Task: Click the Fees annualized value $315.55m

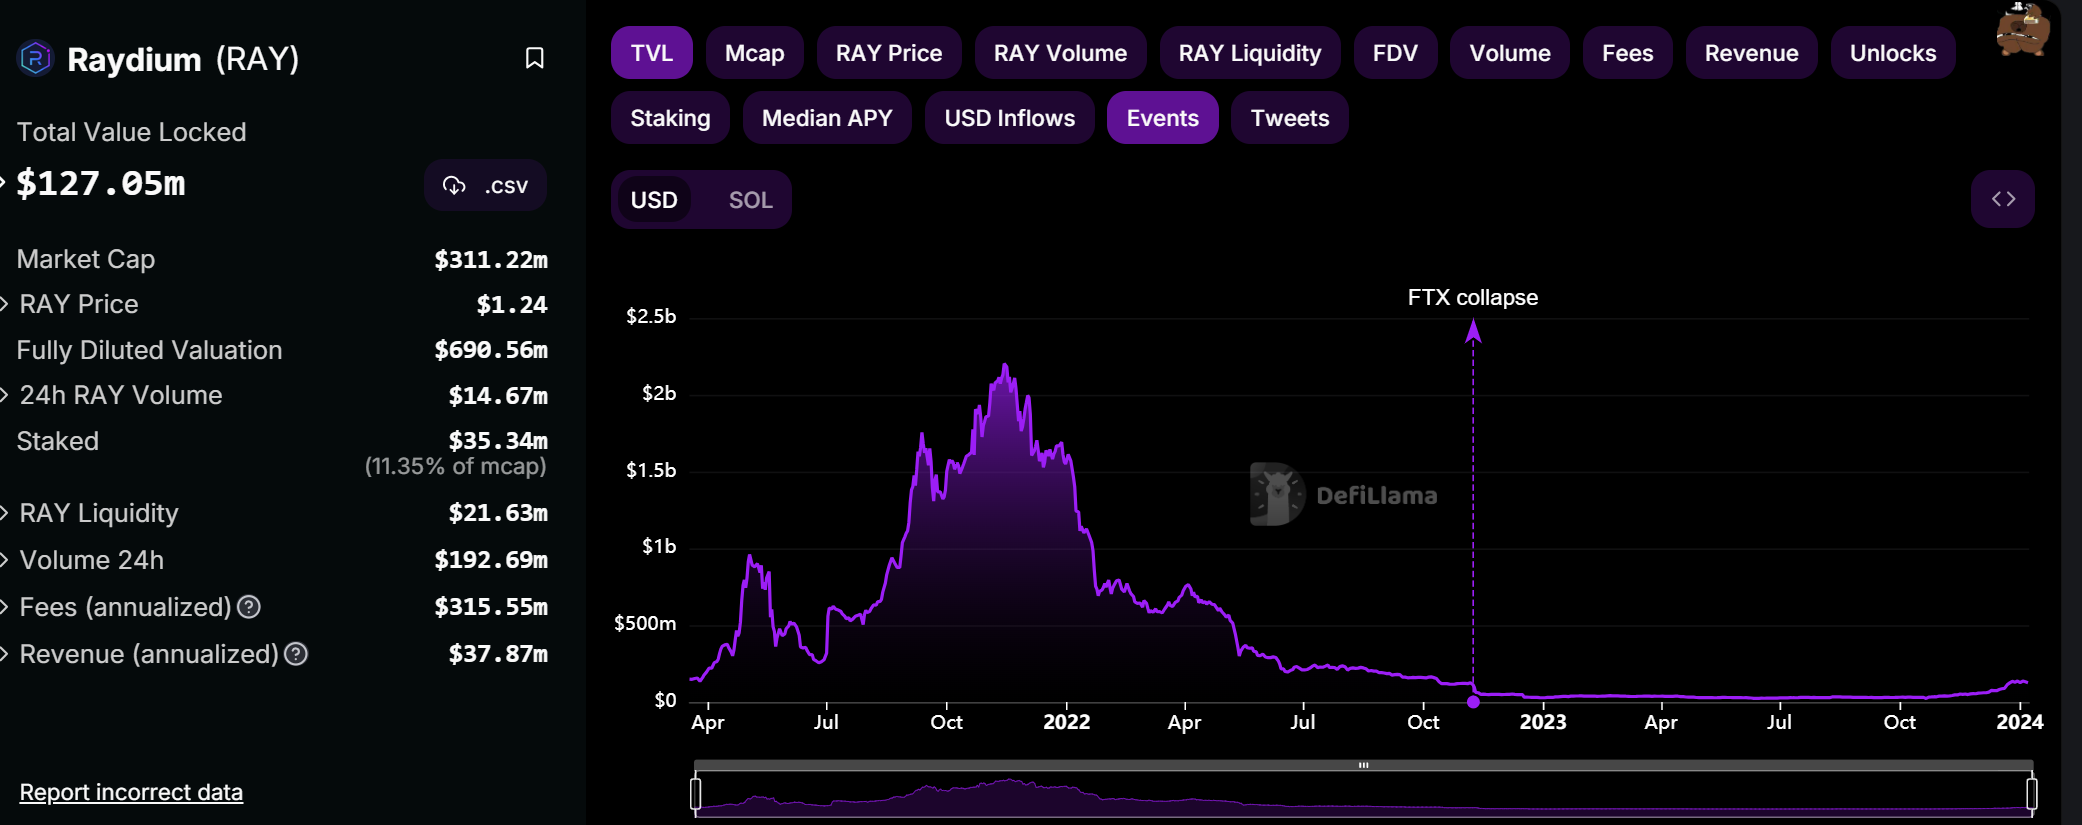Action: (491, 607)
